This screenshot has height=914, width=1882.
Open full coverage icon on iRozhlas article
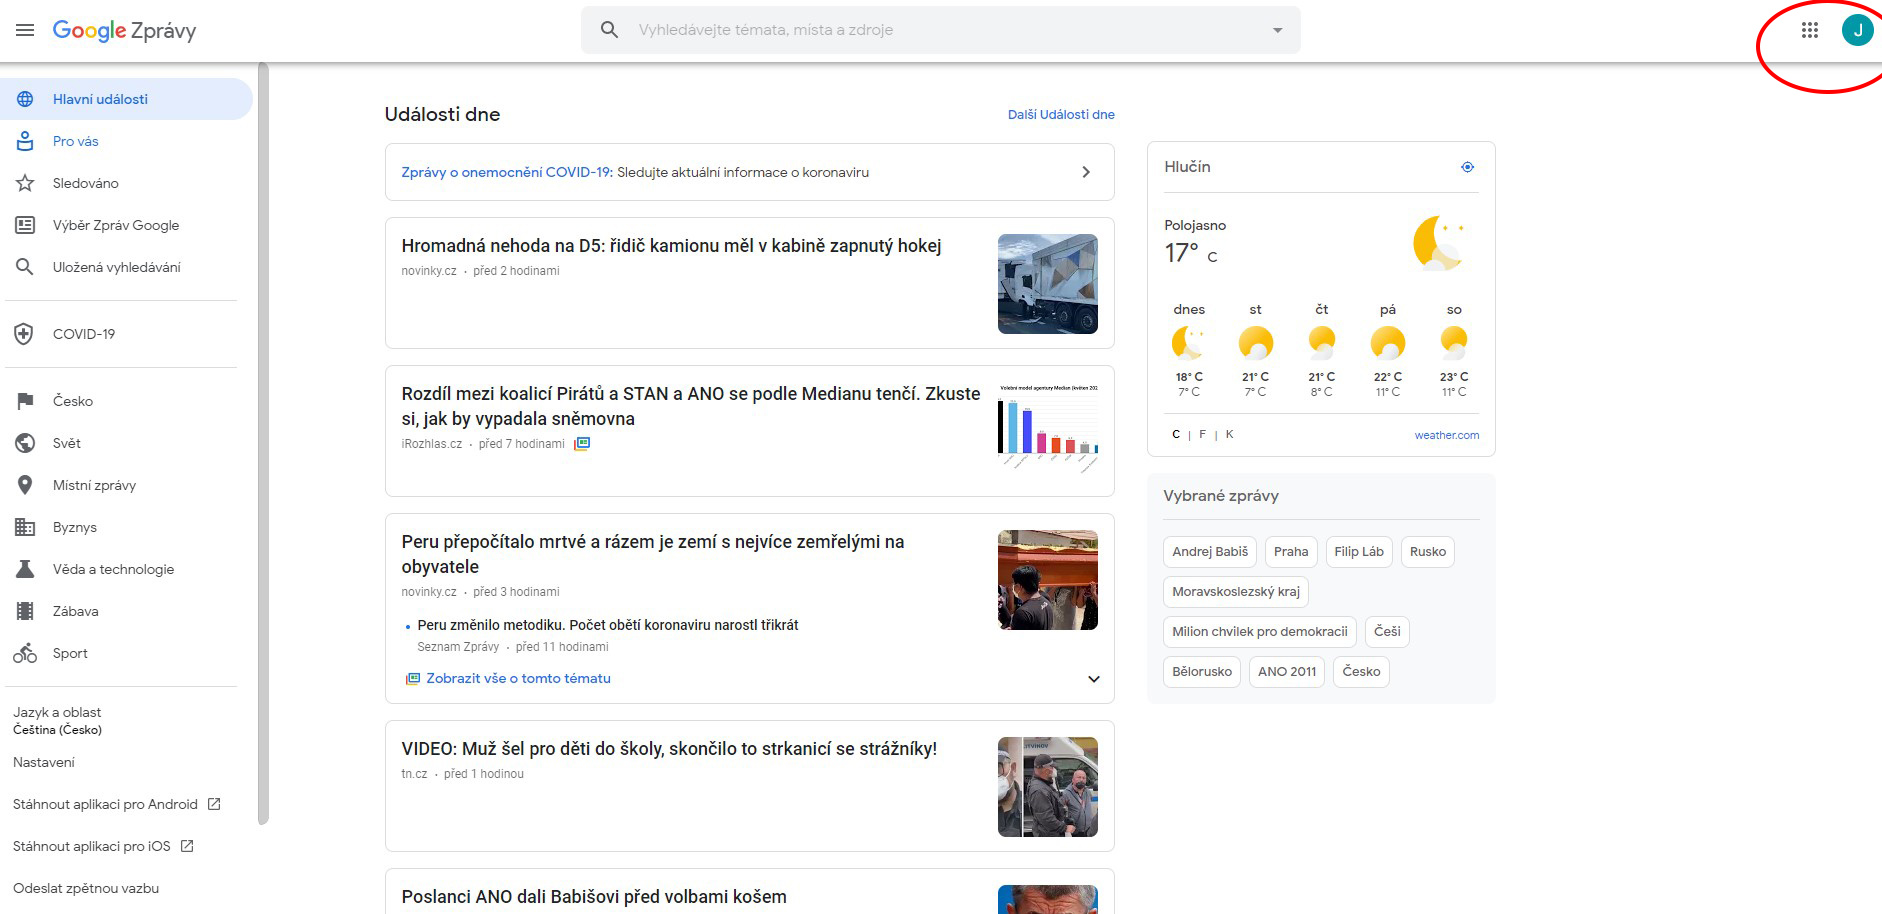pos(582,444)
